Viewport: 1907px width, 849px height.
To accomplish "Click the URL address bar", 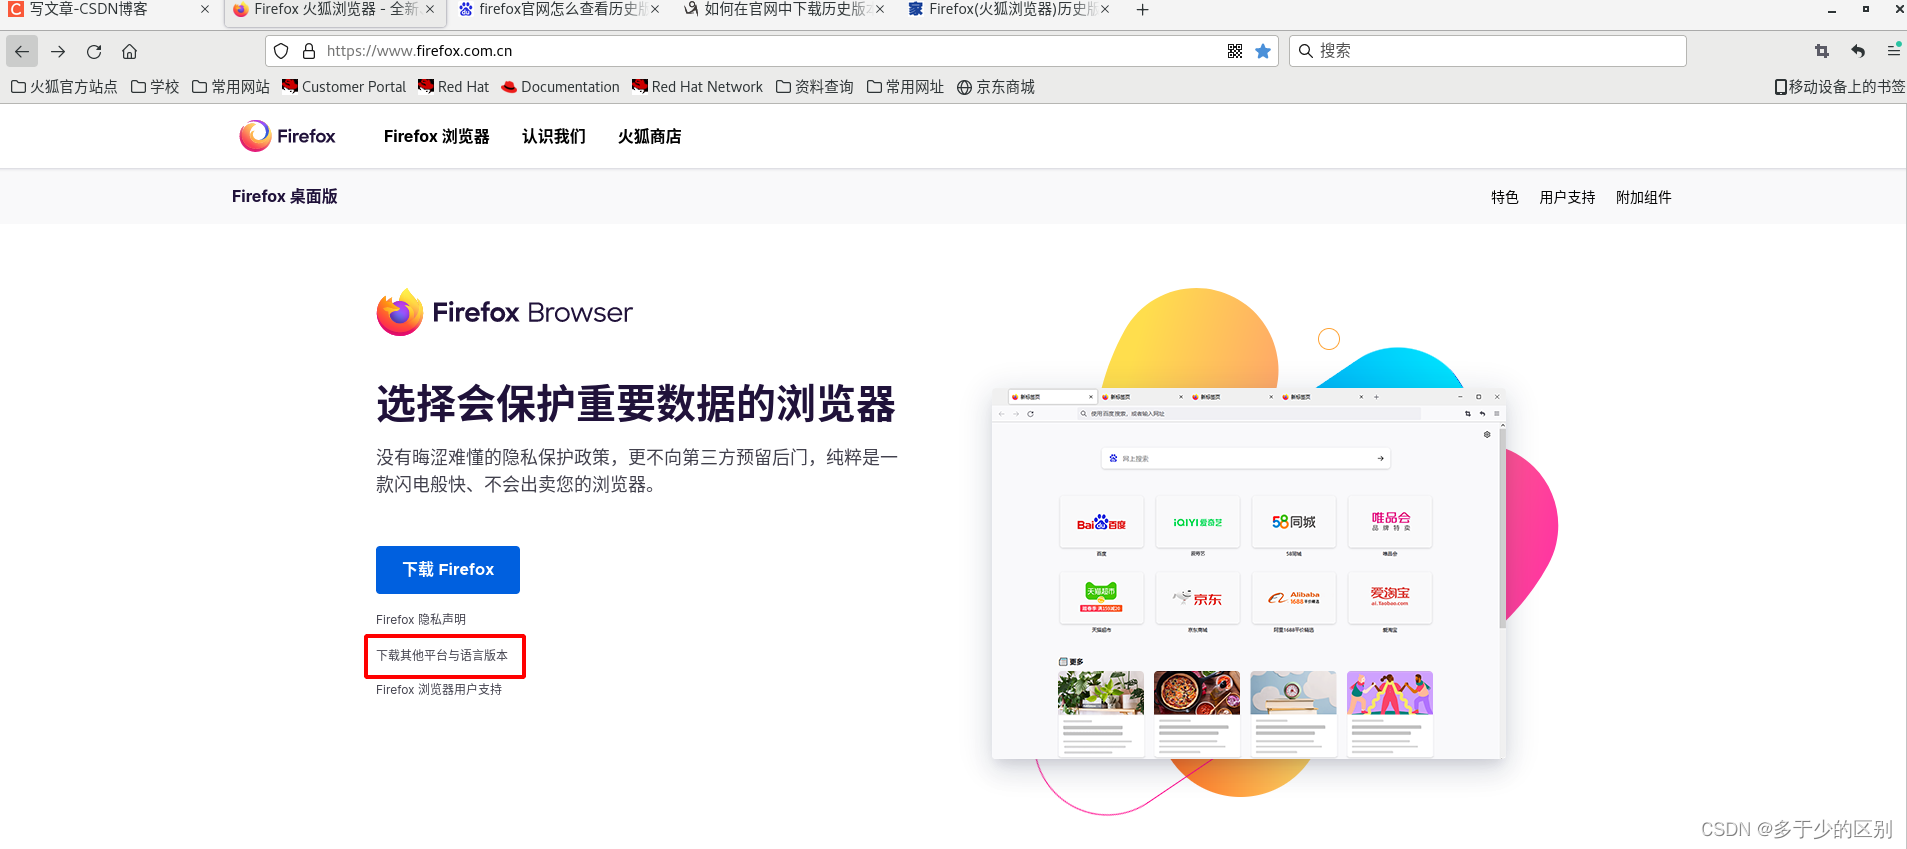I will coord(770,51).
